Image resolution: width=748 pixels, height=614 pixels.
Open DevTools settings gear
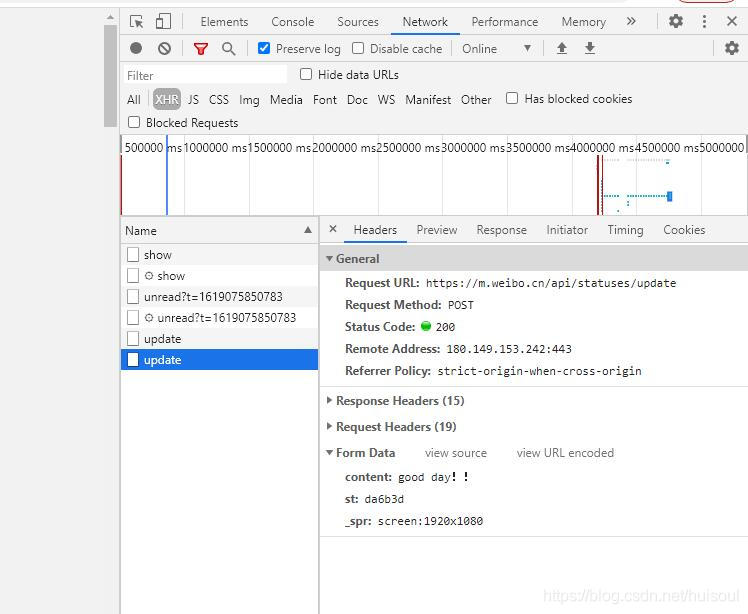coord(676,21)
